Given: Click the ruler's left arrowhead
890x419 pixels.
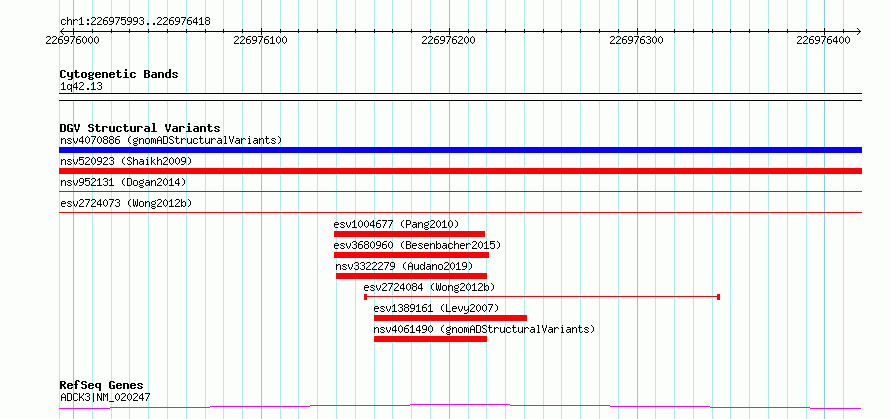Looking at the screenshot, I should [x=63, y=31].
